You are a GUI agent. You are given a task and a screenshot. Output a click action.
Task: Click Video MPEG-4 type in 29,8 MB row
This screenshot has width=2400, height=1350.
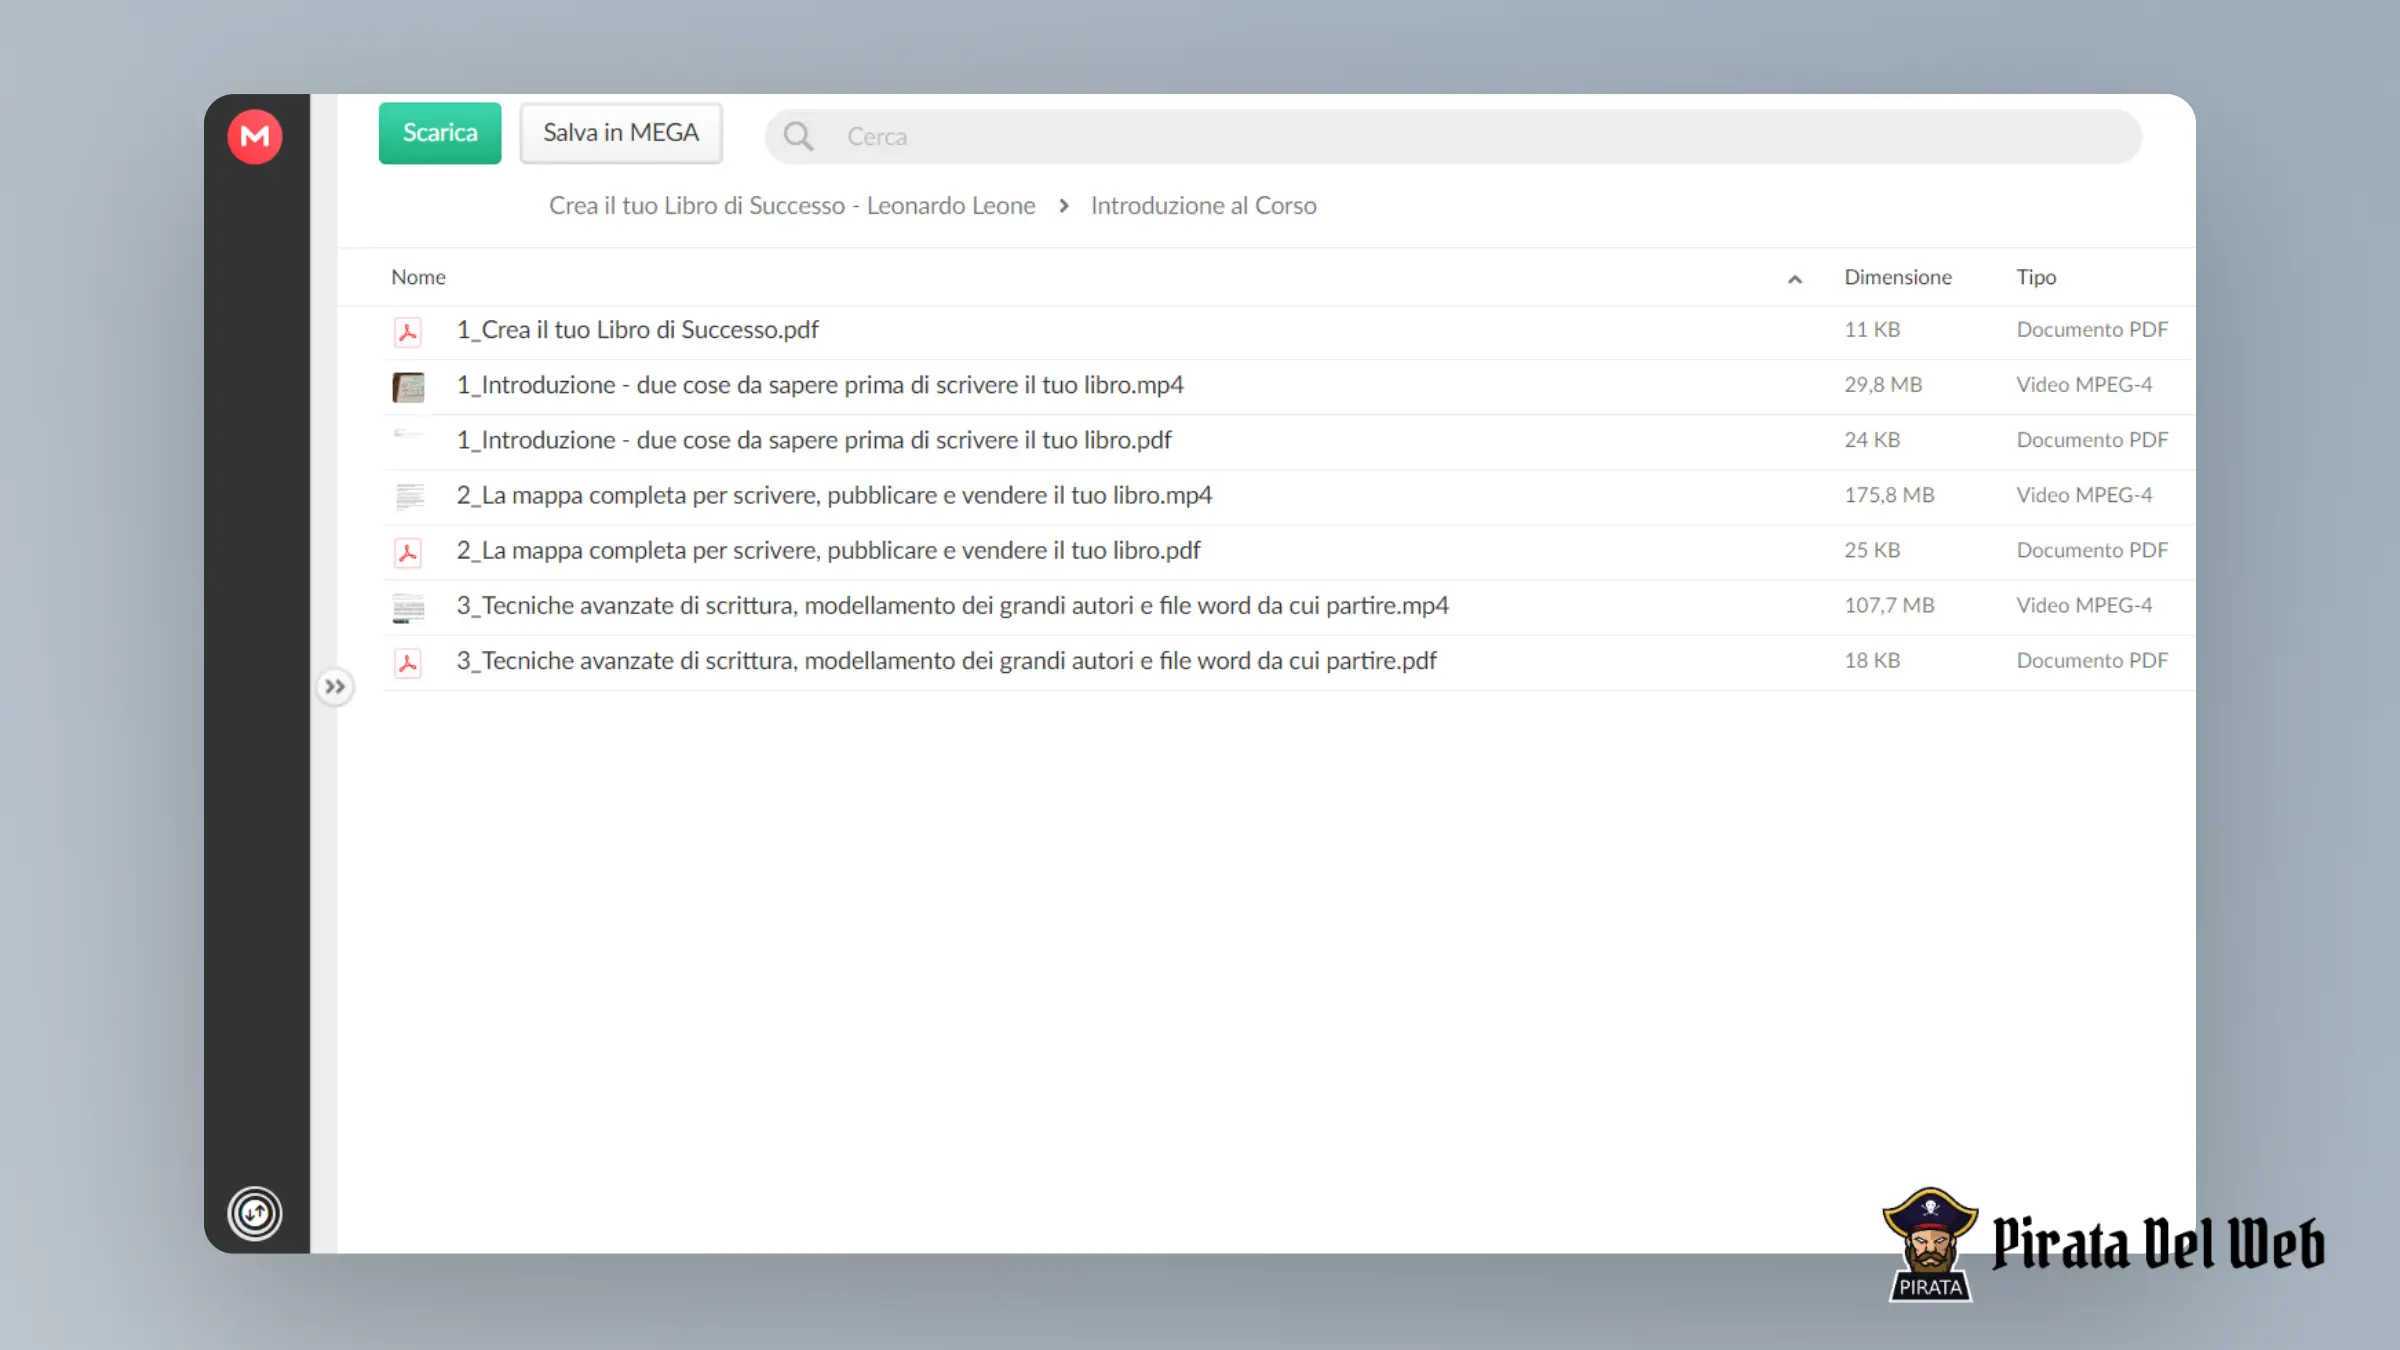[2084, 385]
